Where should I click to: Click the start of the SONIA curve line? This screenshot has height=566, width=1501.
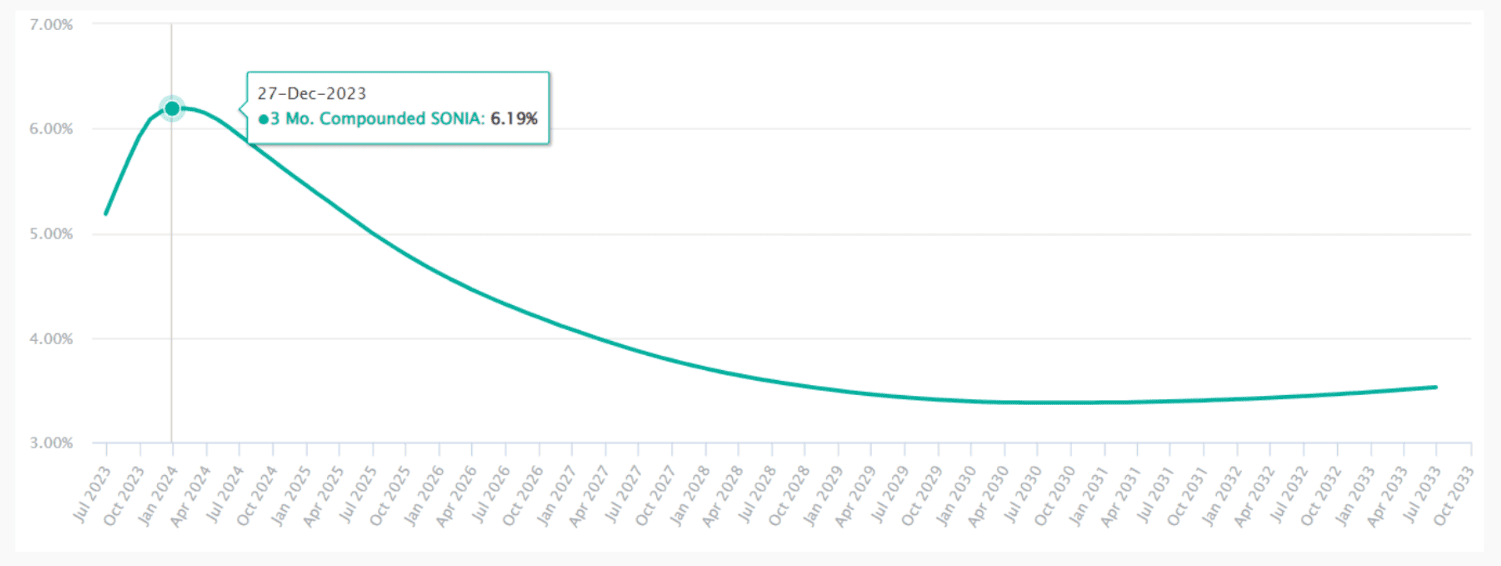pyautogui.click(x=106, y=213)
